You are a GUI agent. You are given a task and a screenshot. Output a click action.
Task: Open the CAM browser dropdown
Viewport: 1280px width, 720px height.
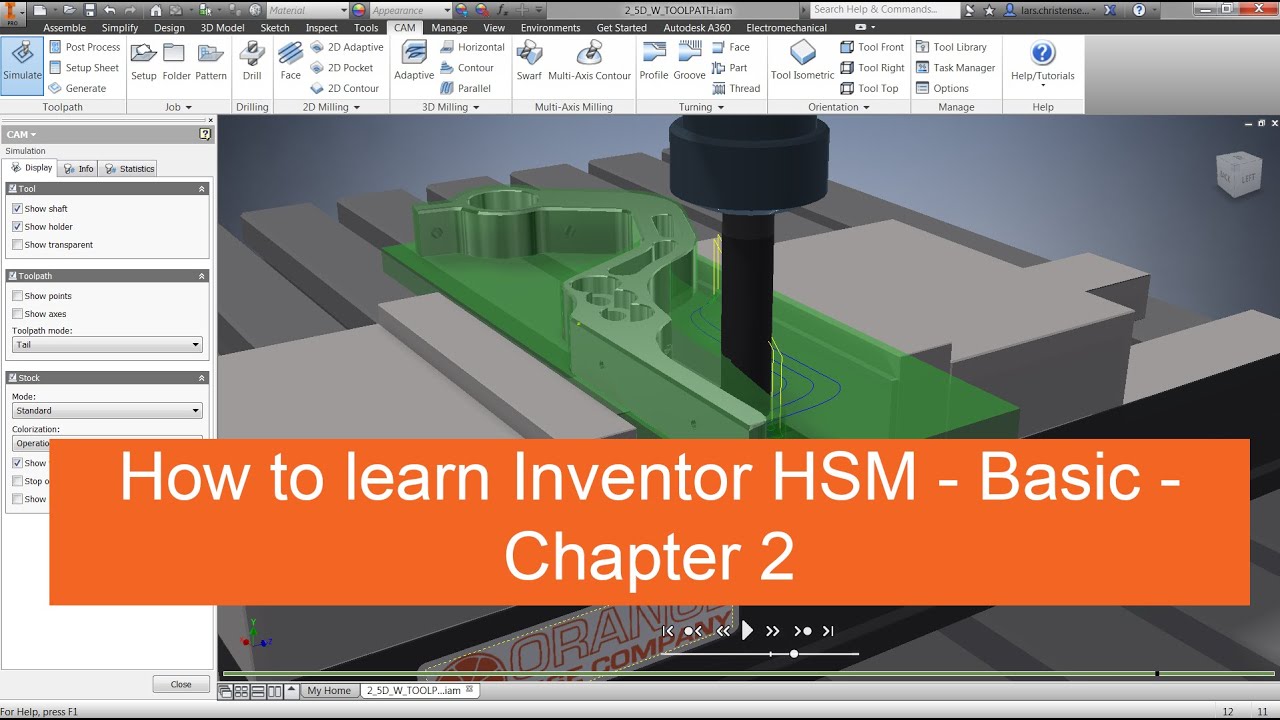tap(21, 134)
